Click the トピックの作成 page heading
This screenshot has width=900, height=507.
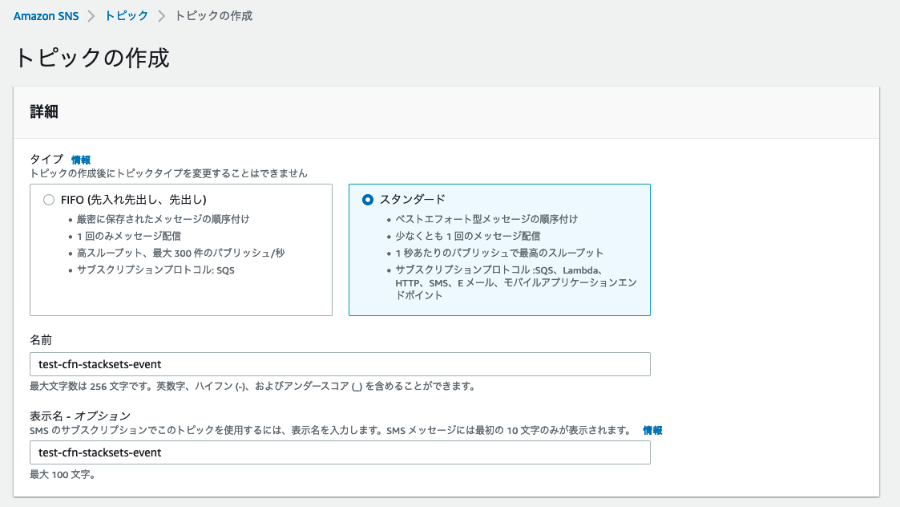tap(91, 58)
